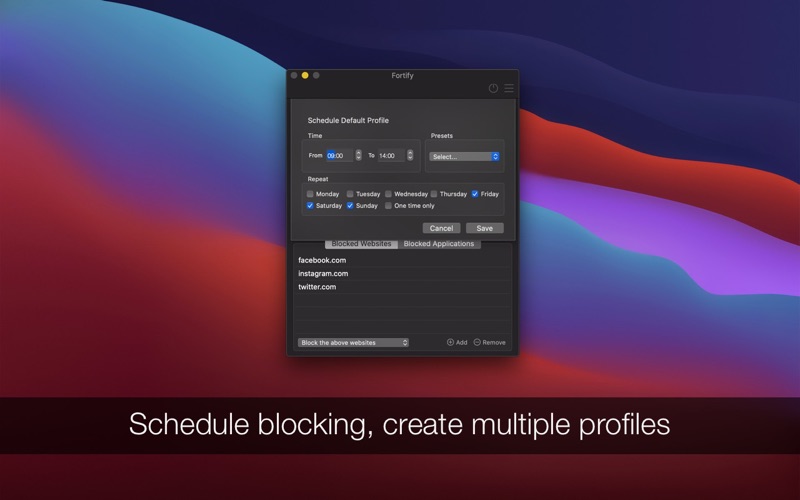Select instagram.com in blocked list
The width and height of the screenshot is (800, 500).
(403, 273)
